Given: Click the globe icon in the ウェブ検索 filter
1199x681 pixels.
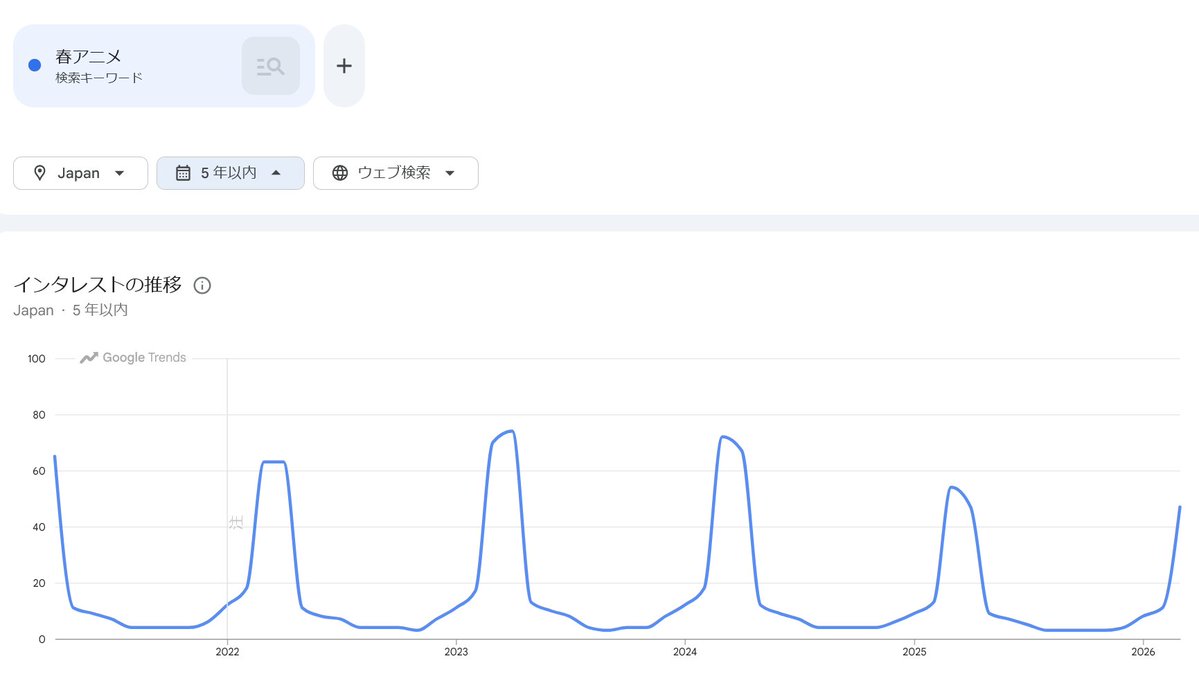Looking at the screenshot, I should coord(340,173).
